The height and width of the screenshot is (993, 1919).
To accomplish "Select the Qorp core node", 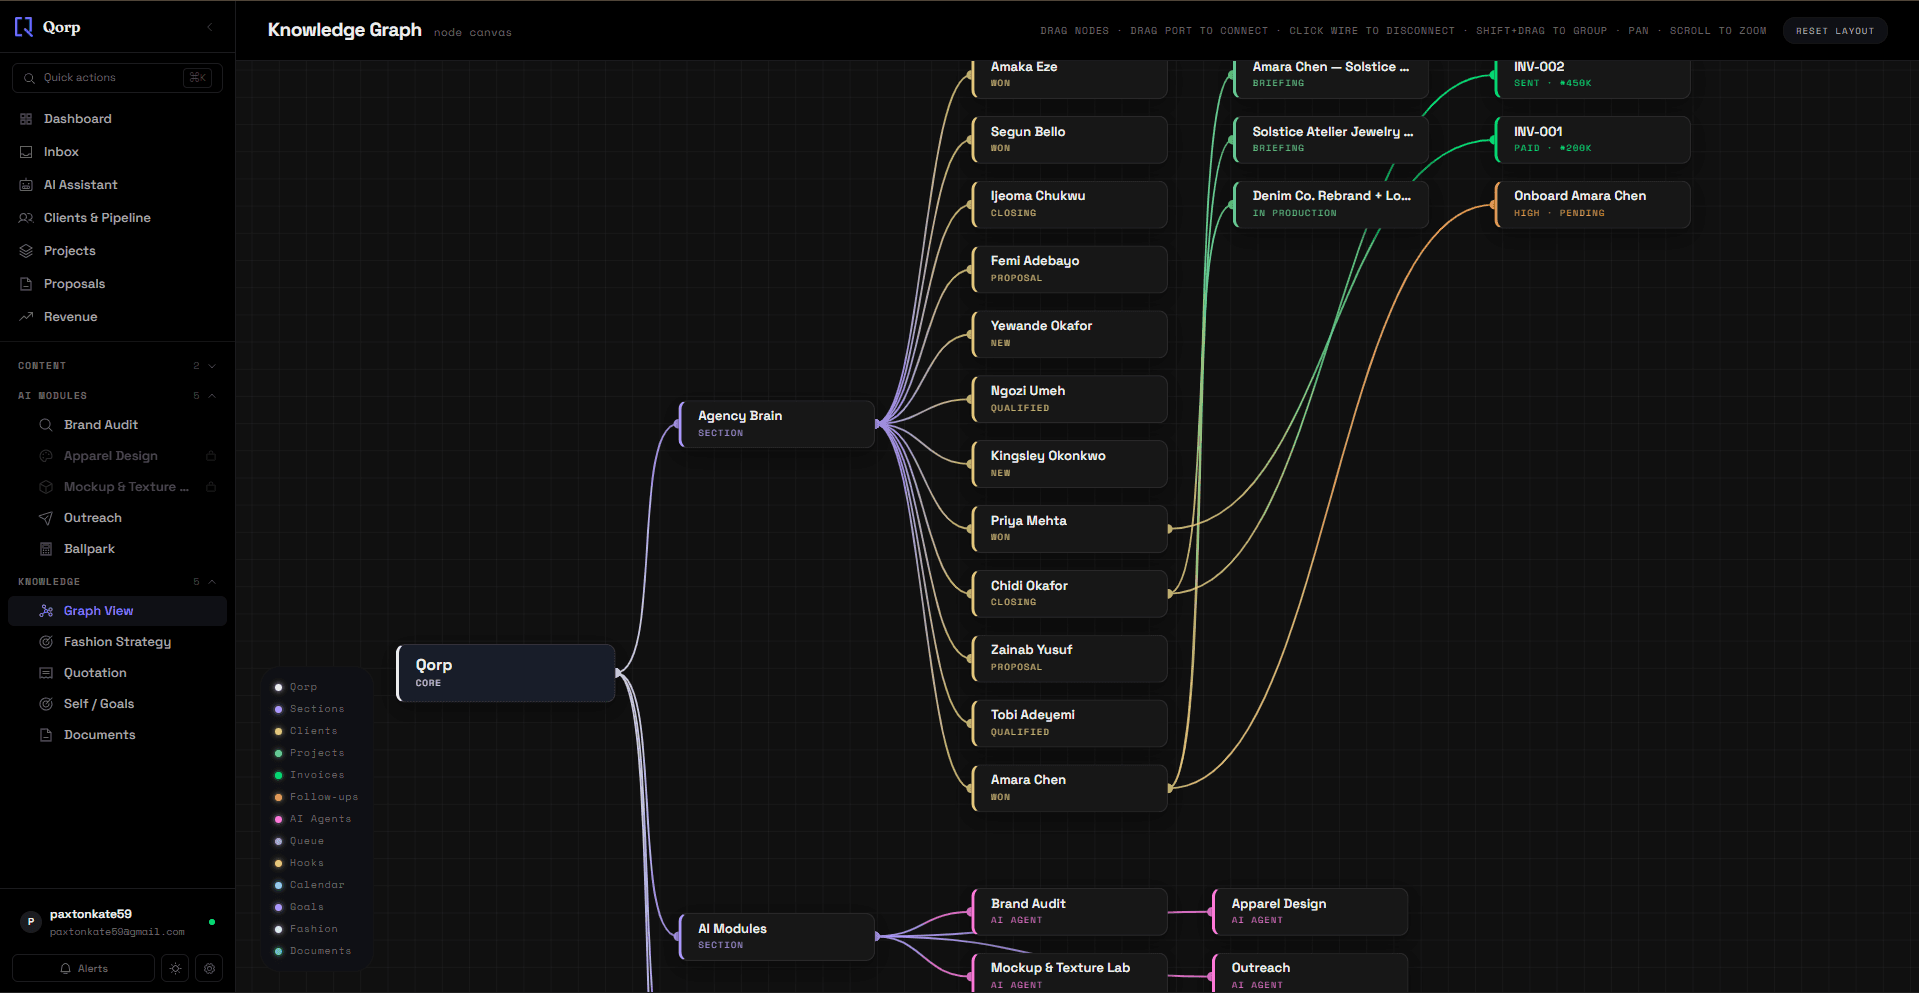I will (x=506, y=673).
